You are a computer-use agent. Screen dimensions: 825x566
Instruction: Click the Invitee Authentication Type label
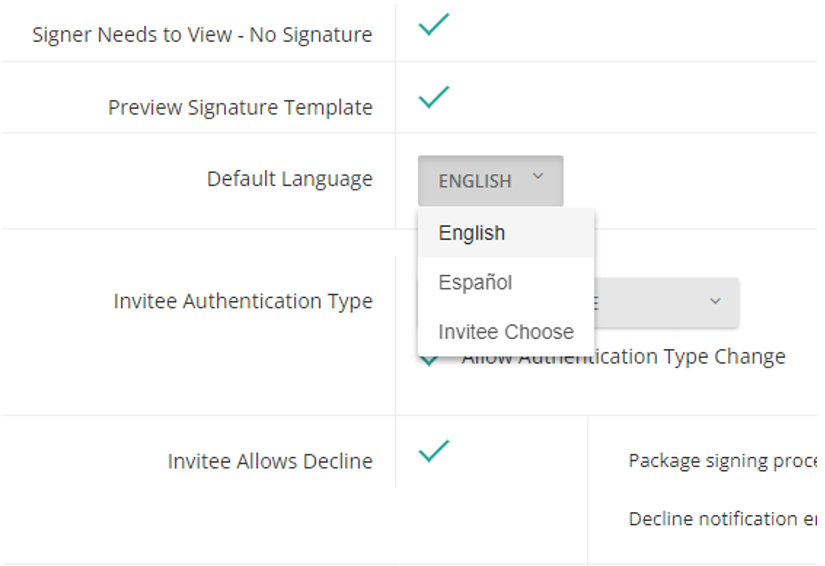[x=243, y=301]
